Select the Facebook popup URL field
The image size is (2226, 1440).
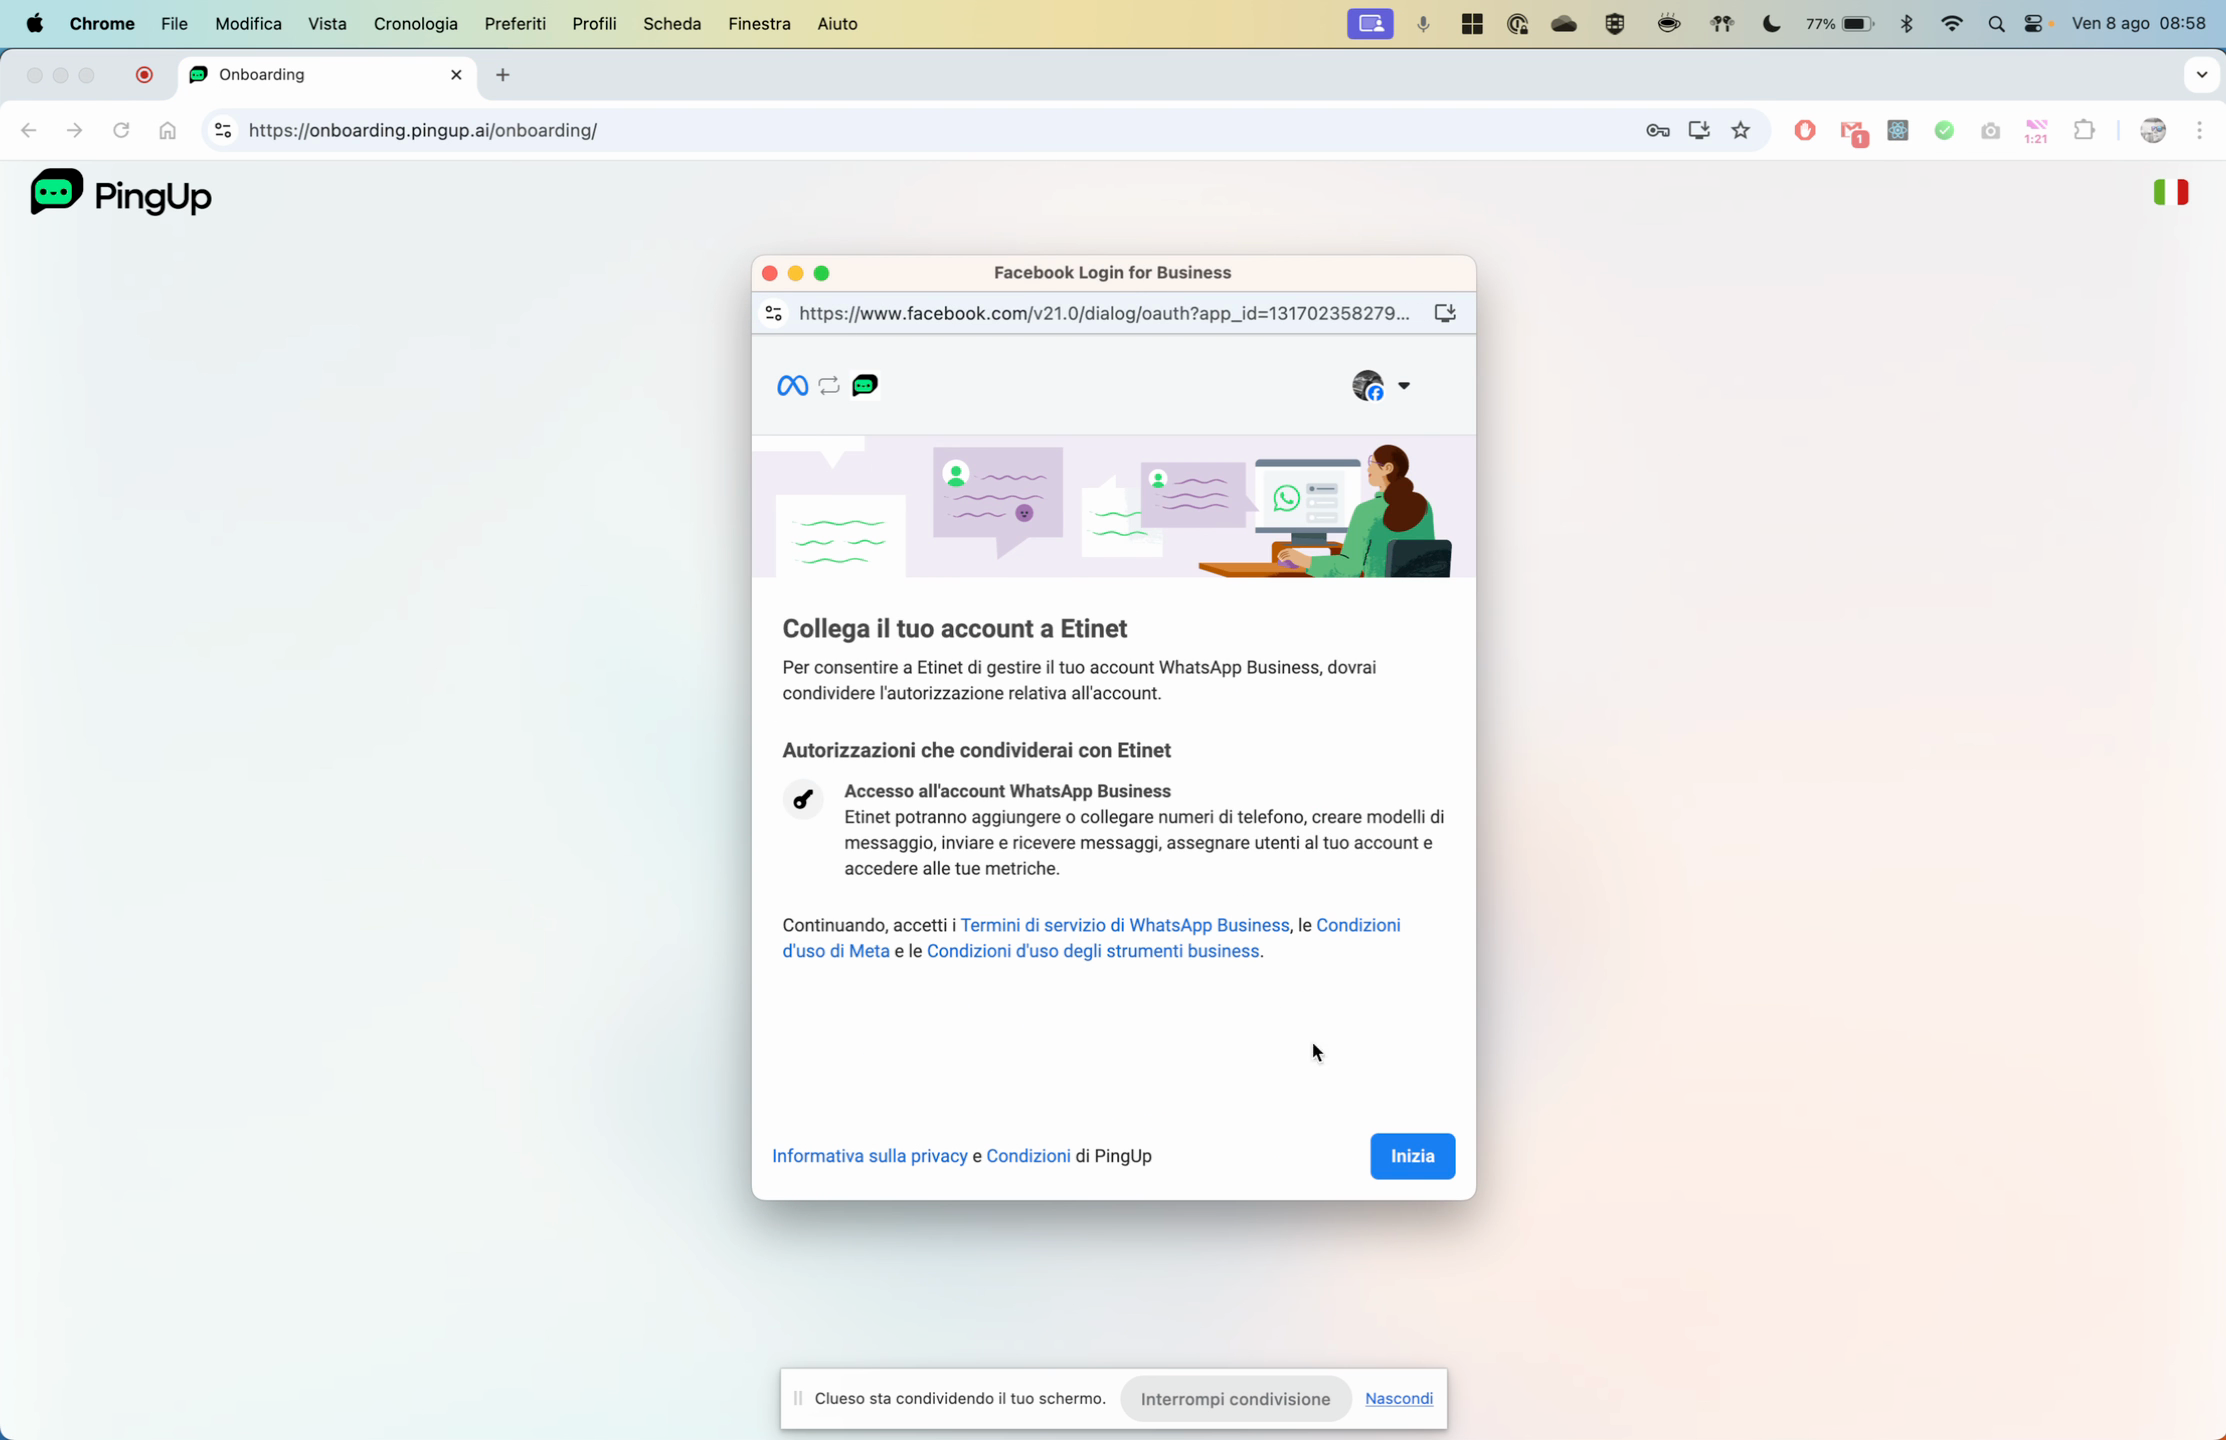click(x=1104, y=314)
